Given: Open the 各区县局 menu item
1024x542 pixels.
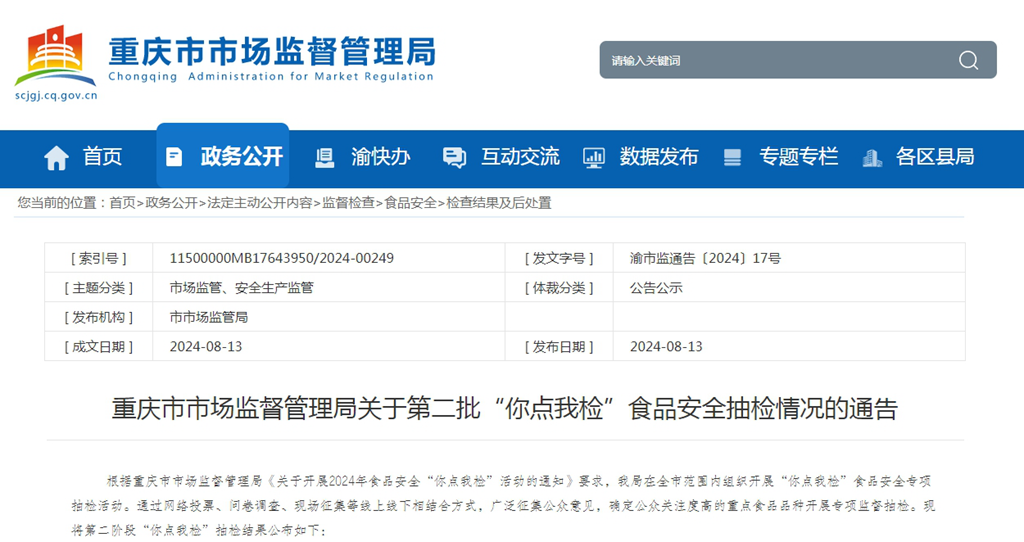Looking at the screenshot, I should tap(935, 157).
